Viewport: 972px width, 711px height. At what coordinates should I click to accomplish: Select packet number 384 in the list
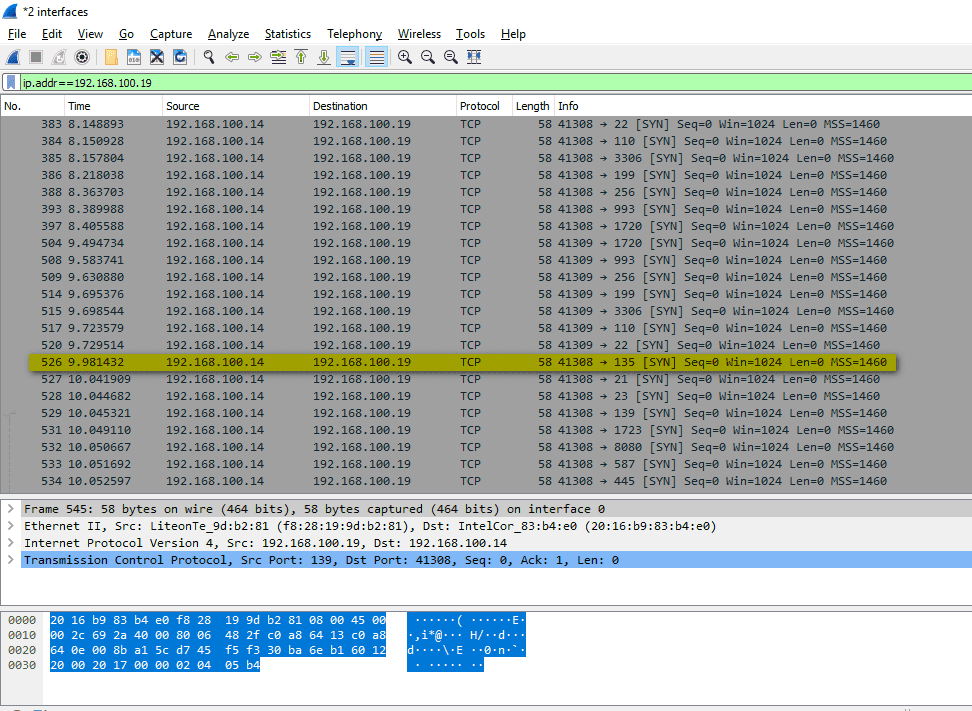[300, 141]
